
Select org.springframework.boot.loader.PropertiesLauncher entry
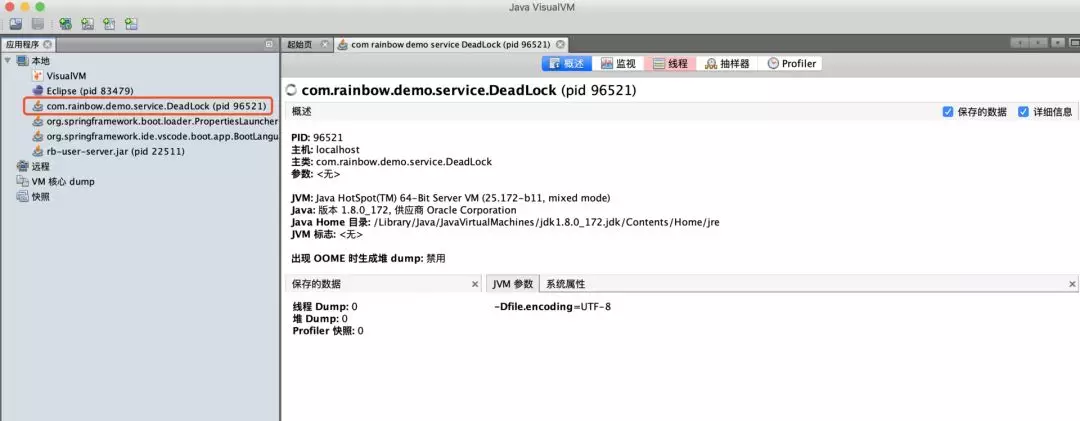point(155,121)
